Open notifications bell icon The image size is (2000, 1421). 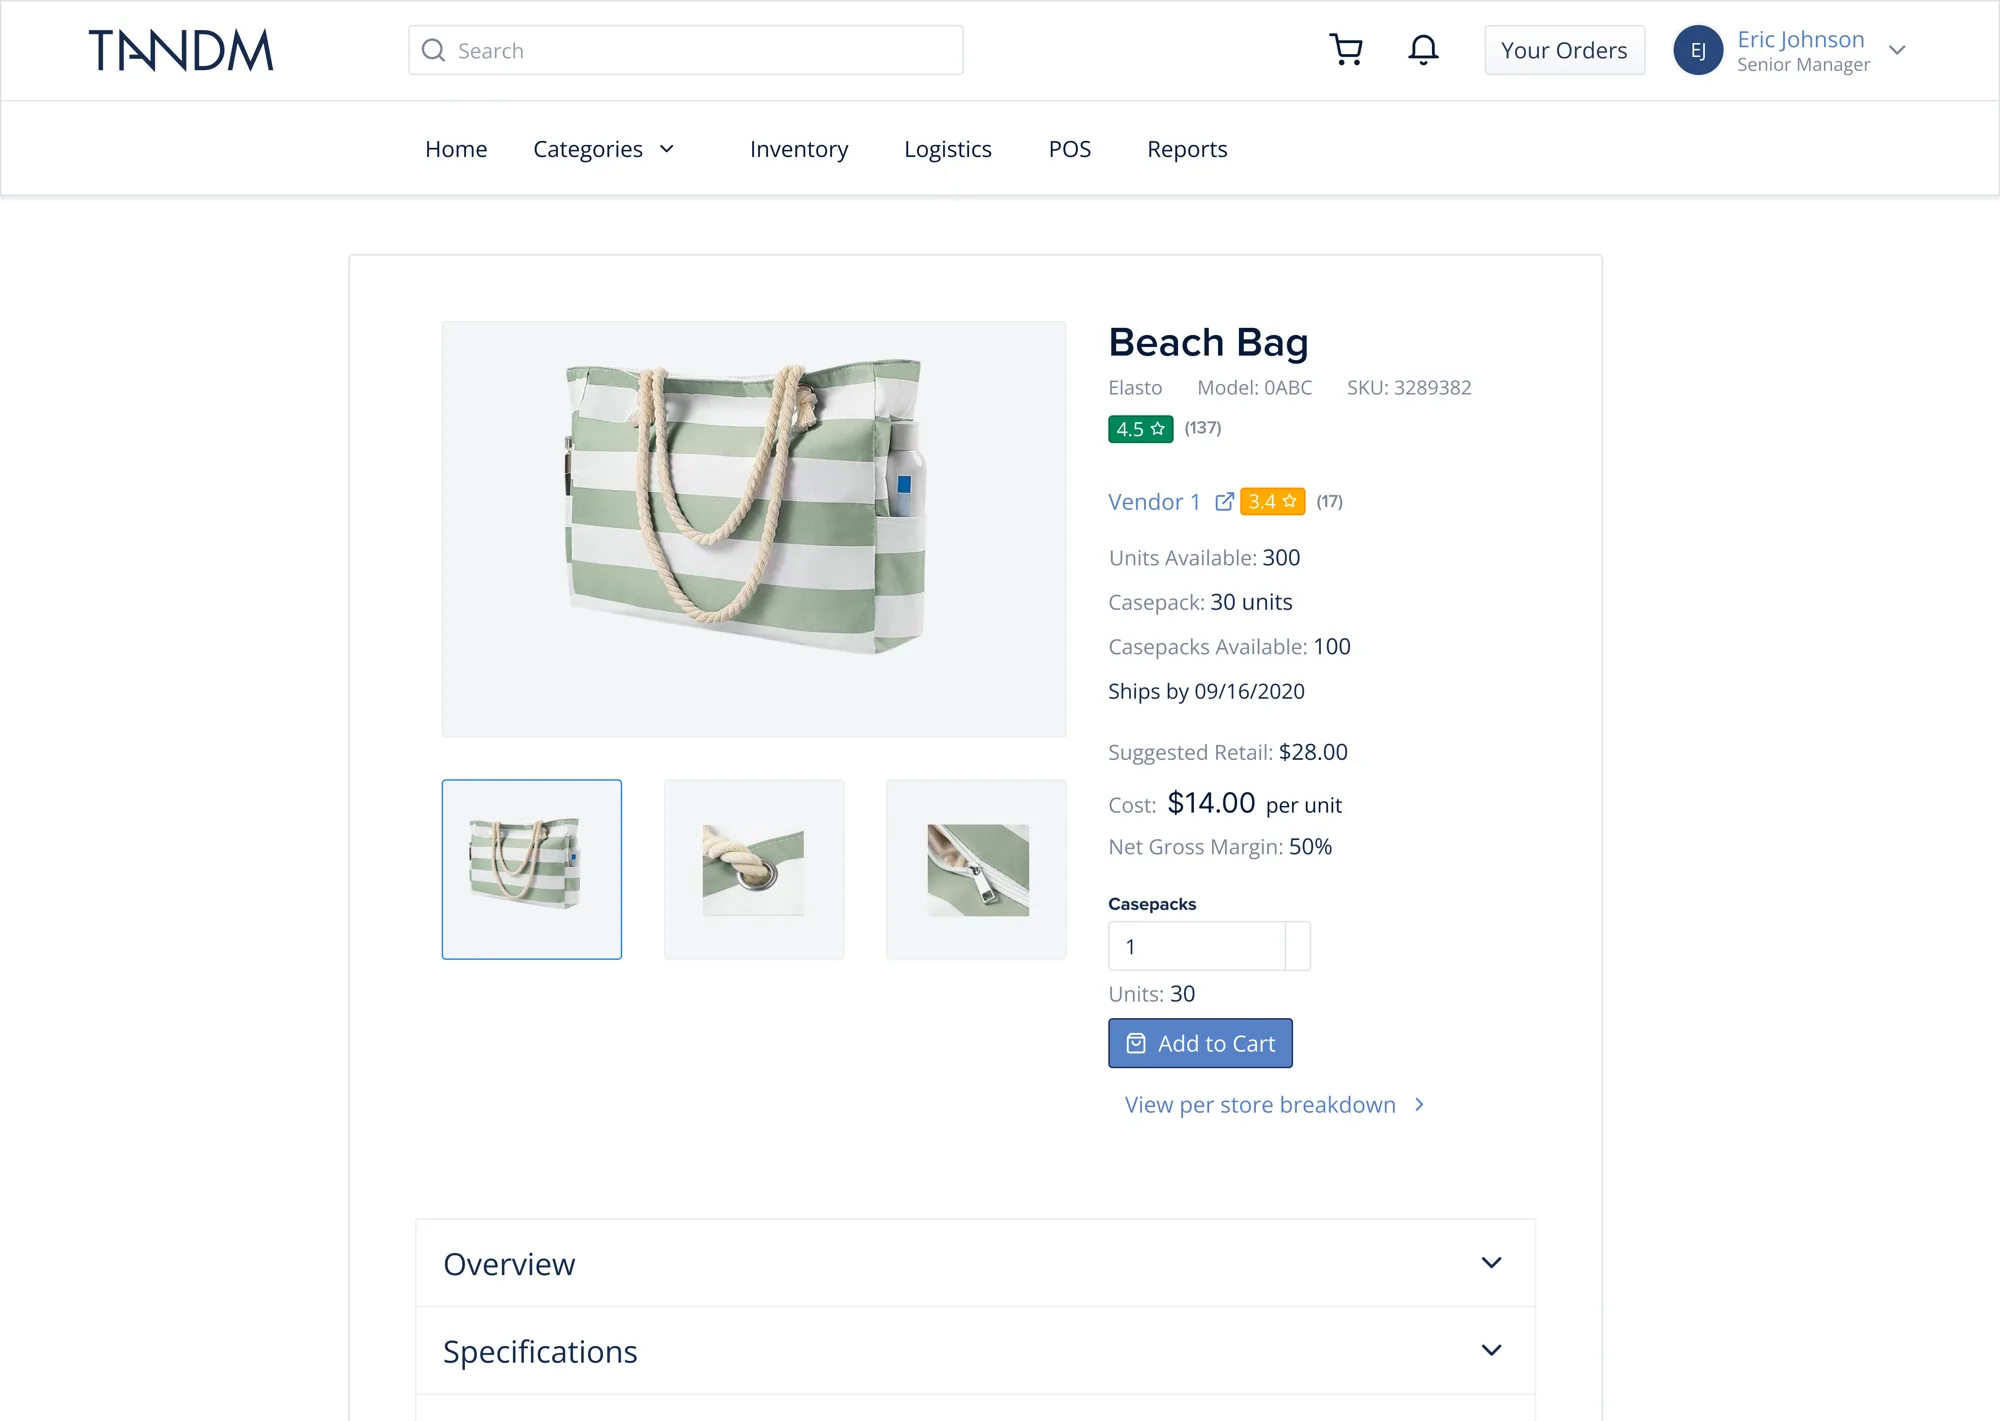(1423, 50)
